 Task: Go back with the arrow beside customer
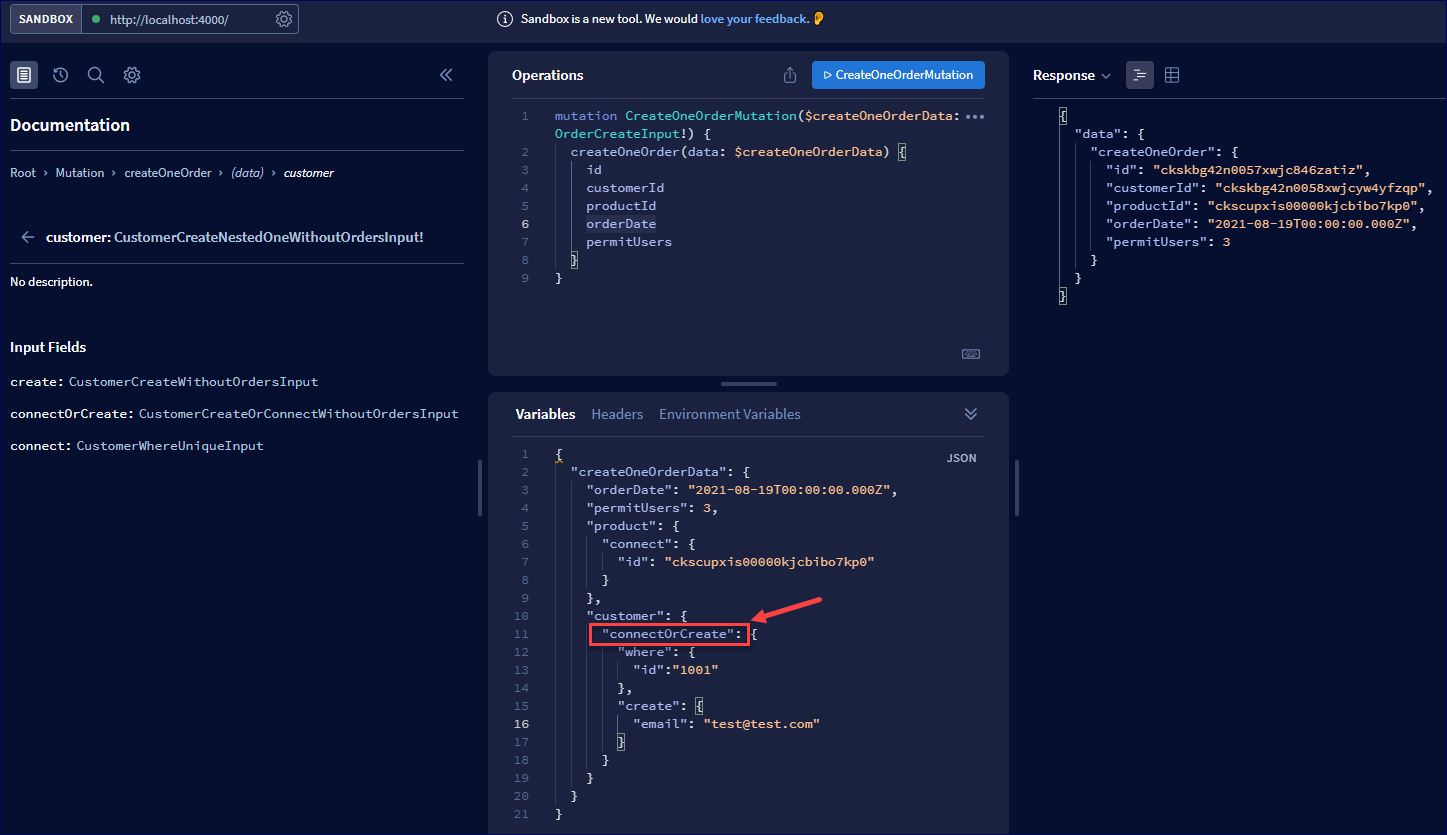pos(28,237)
